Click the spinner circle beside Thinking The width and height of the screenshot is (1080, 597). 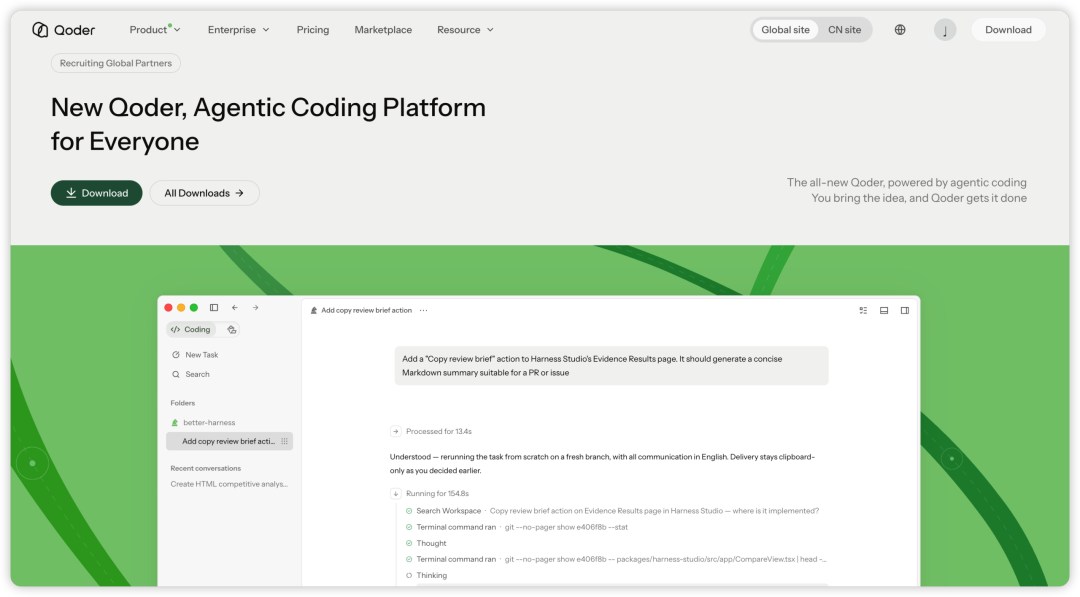(409, 576)
